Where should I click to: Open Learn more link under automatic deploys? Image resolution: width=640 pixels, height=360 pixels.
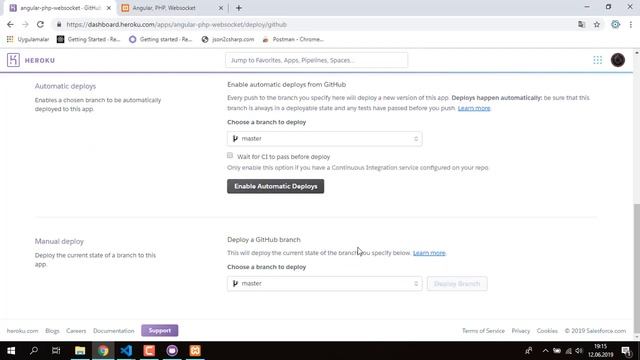point(474,108)
